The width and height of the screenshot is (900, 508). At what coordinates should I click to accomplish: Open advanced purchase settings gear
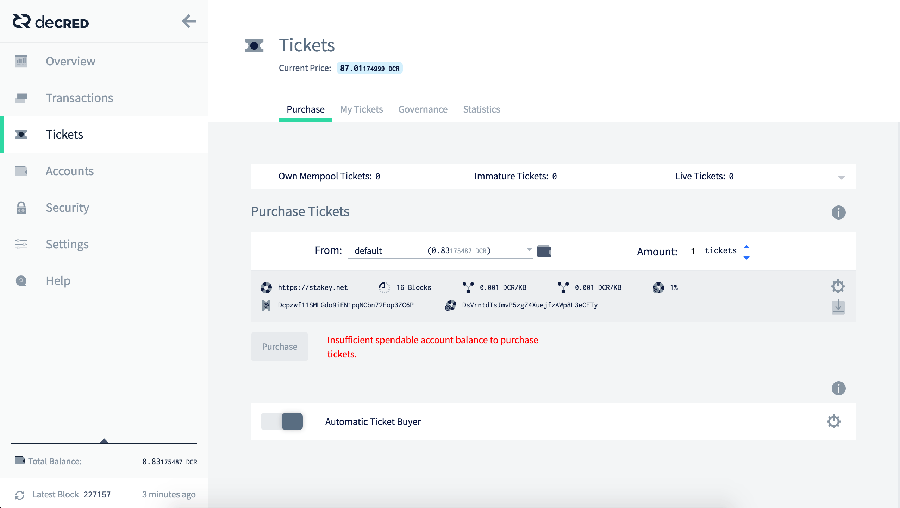(x=838, y=286)
